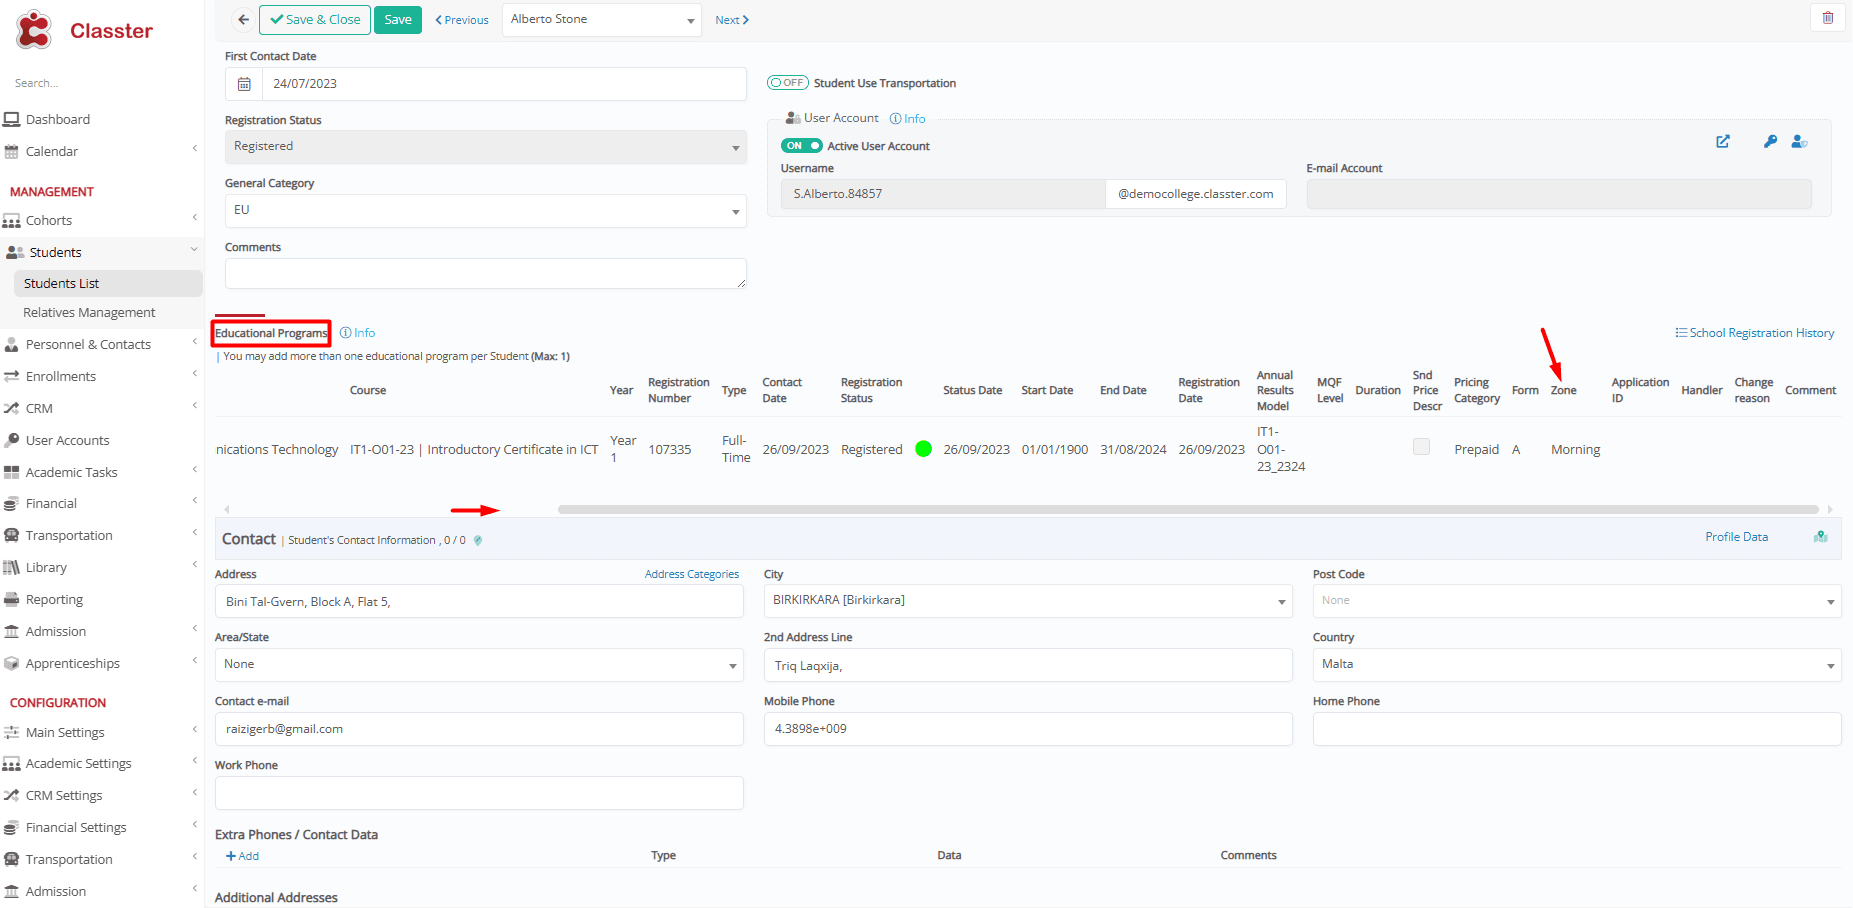Image resolution: width=1853 pixels, height=908 pixels.
Task: Click the Financial coins icon
Action: coord(12,504)
